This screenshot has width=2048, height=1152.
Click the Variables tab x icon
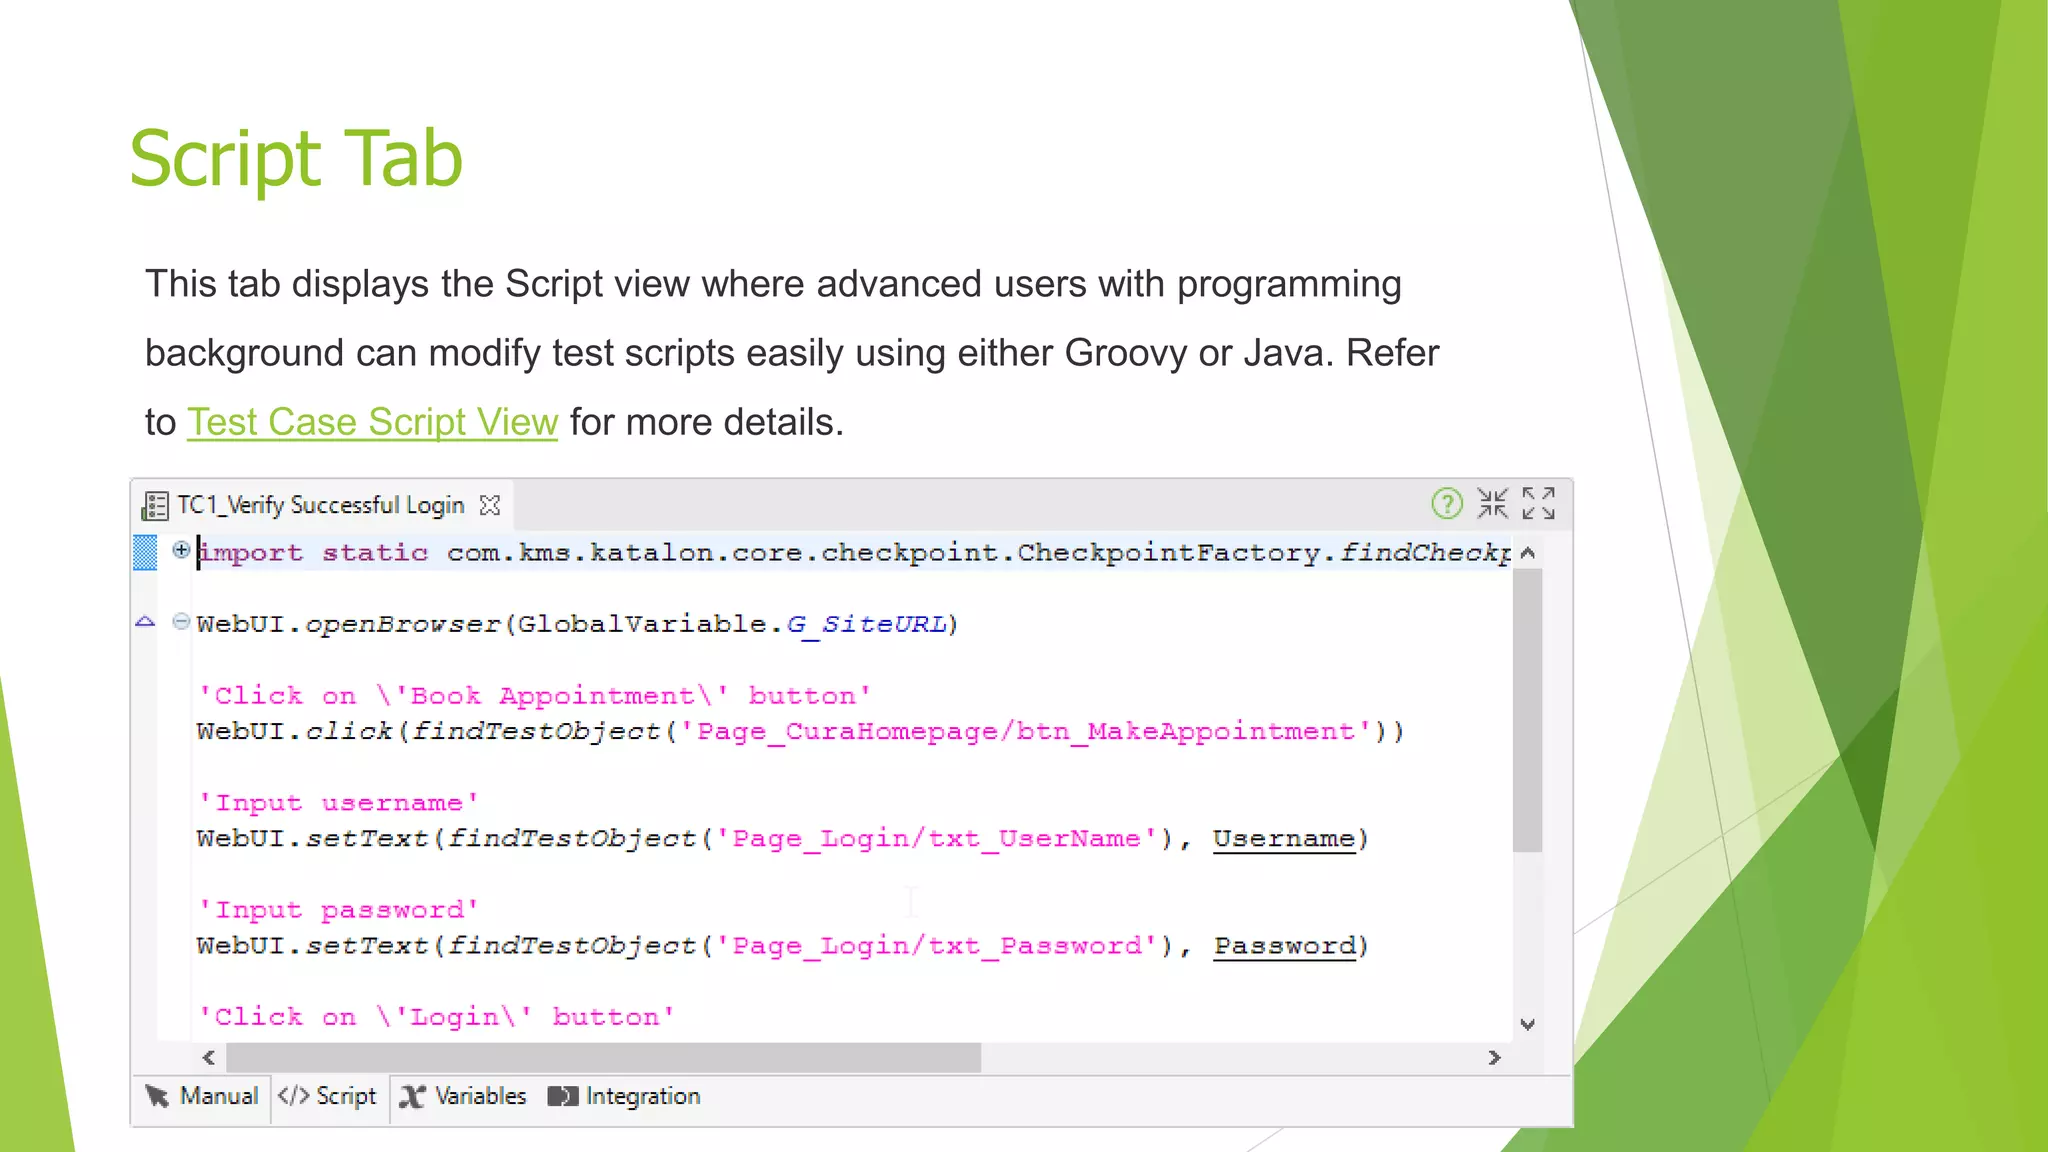(413, 1097)
